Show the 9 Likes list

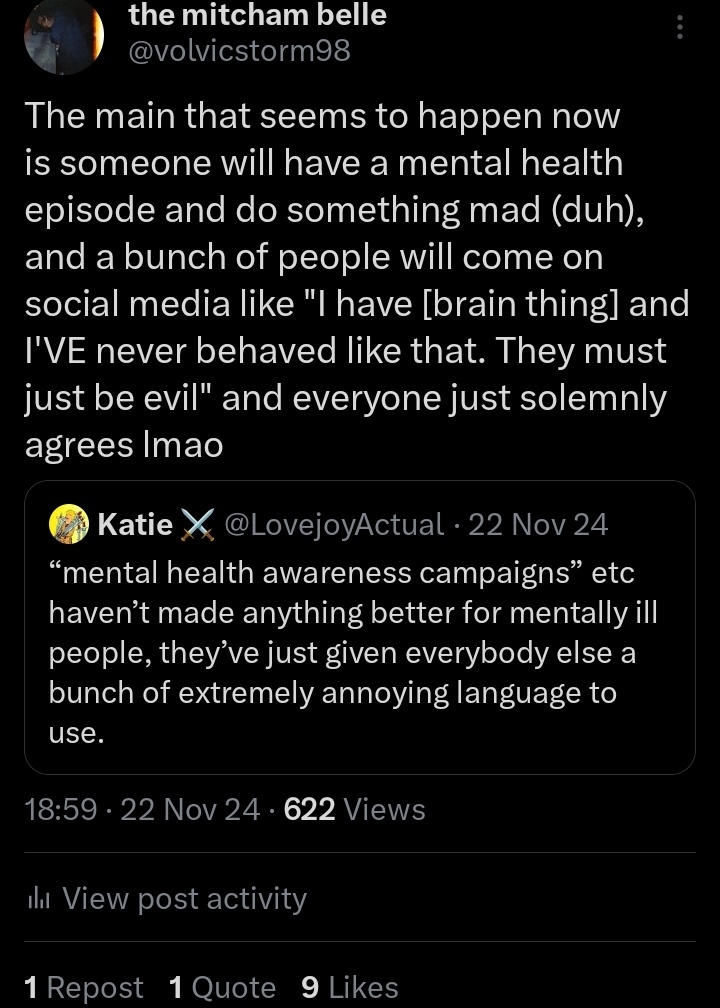pos(349,988)
